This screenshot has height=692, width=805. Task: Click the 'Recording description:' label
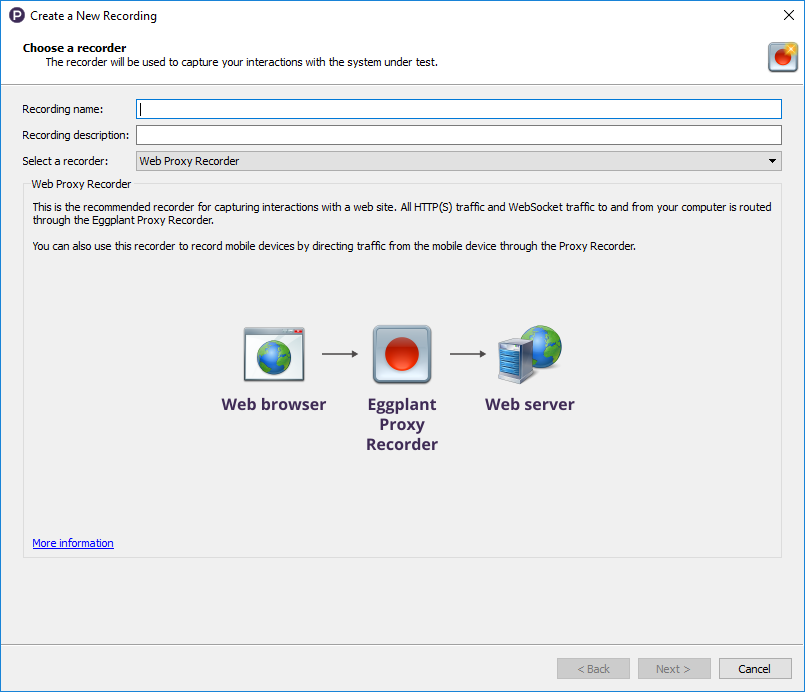[75, 135]
